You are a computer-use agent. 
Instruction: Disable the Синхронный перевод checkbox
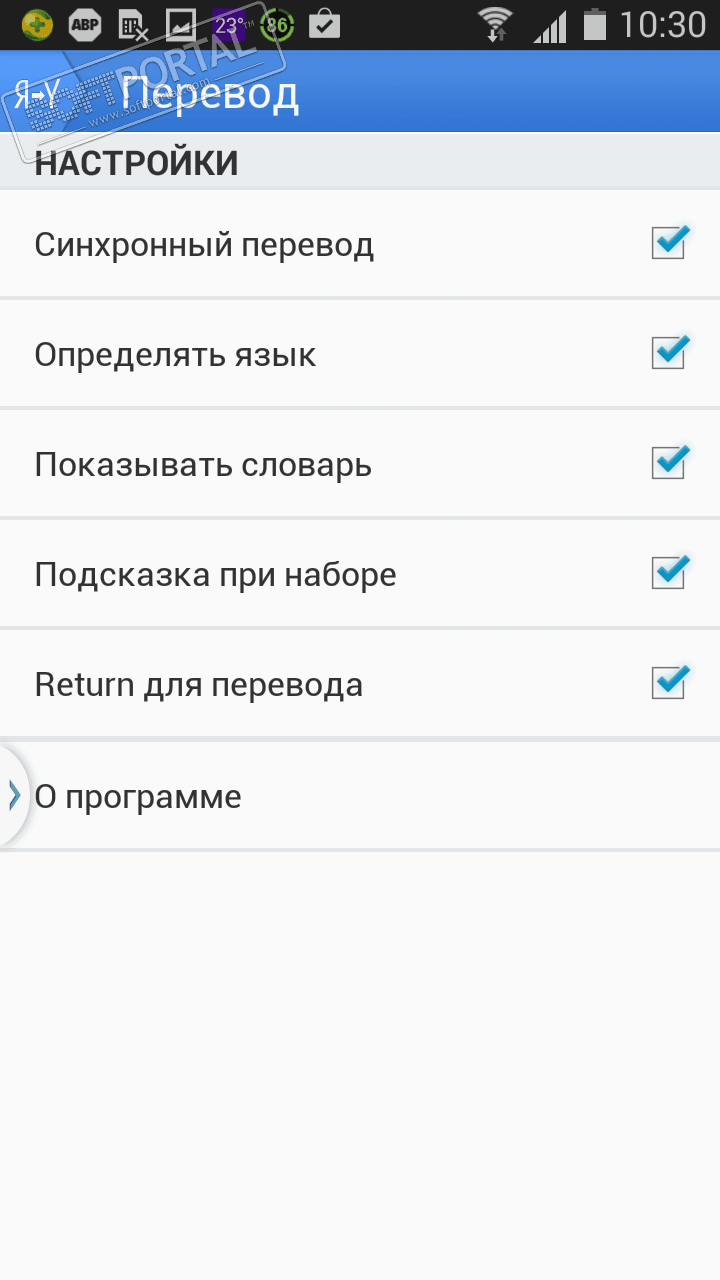(x=668, y=243)
